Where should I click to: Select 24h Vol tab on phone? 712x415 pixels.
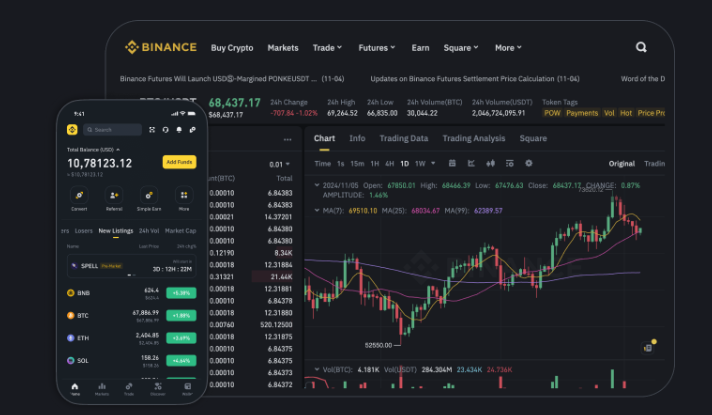pos(149,231)
